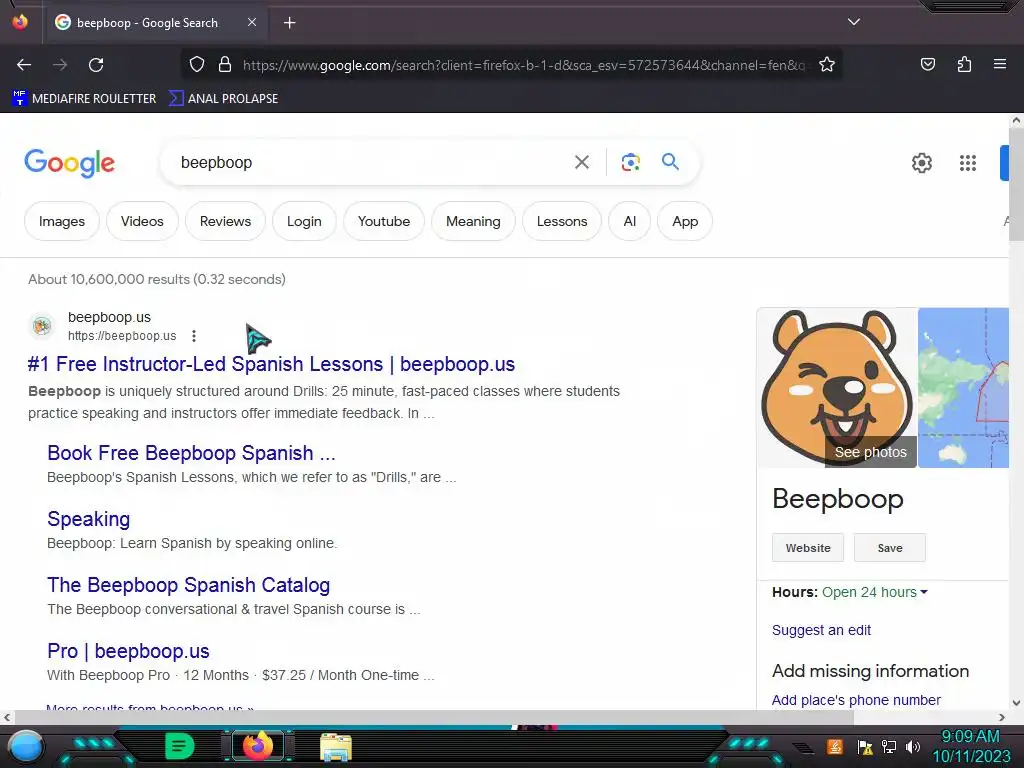
Task: Select the Youtube filter chip
Action: [x=384, y=221]
